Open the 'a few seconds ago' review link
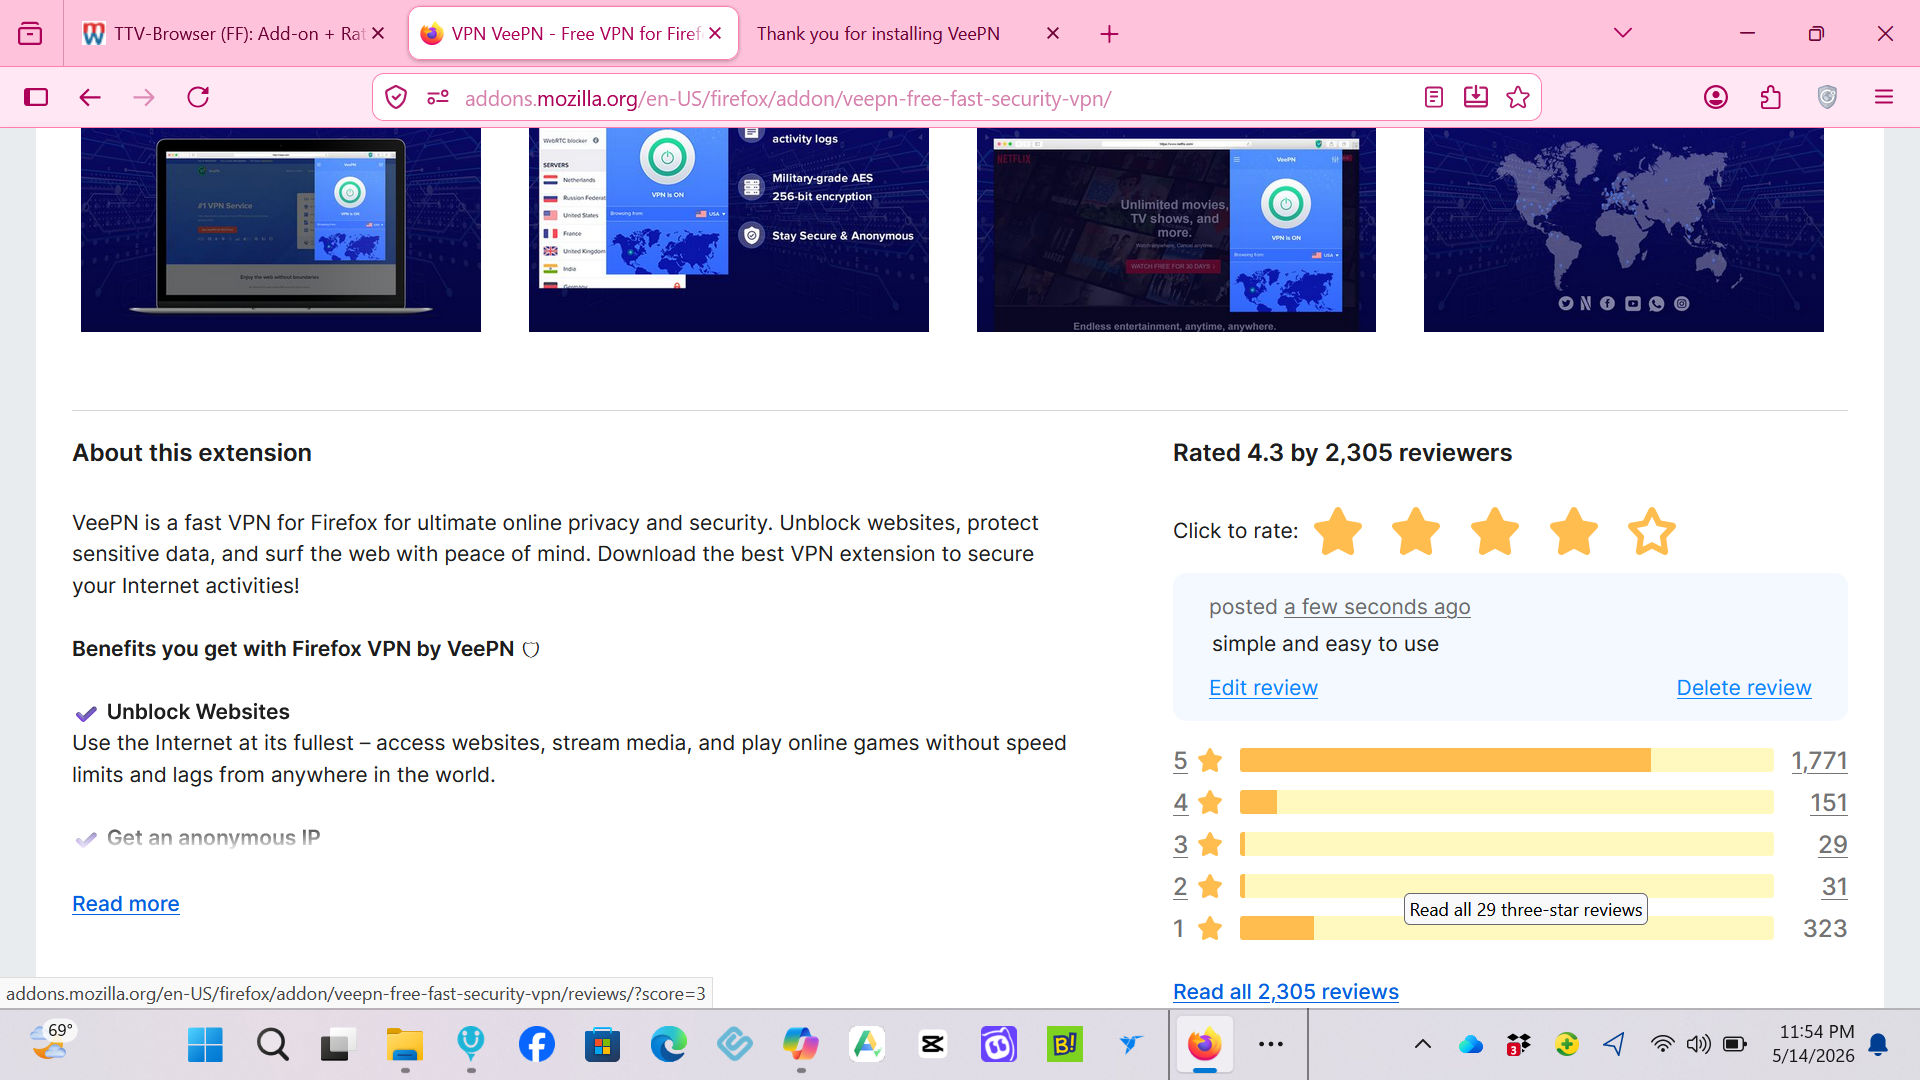 [1377, 607]
